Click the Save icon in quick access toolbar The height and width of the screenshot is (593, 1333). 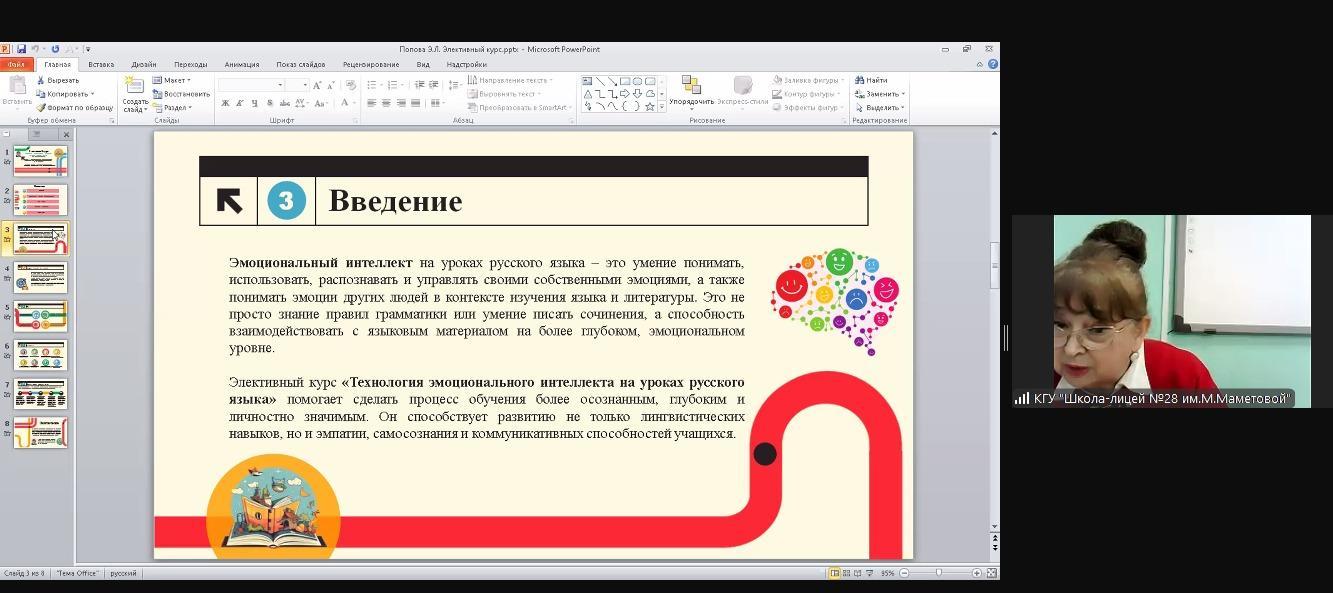pos(21,49)
